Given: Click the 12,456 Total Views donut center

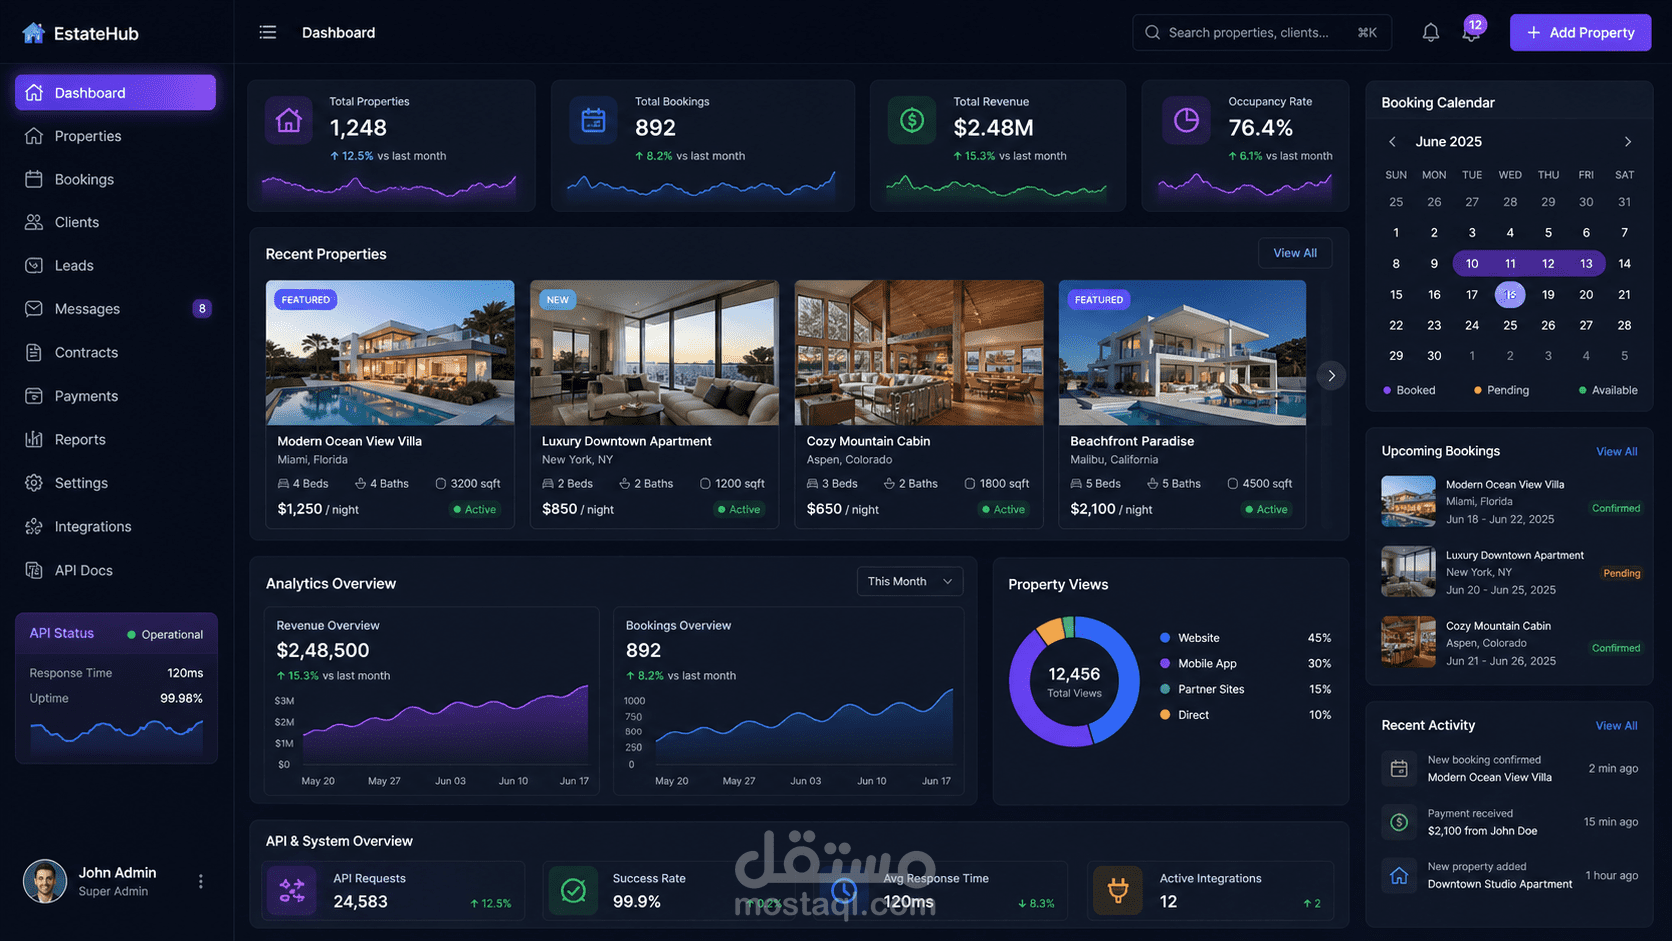Looking at the screenshot, I should tap(1074, 682).
